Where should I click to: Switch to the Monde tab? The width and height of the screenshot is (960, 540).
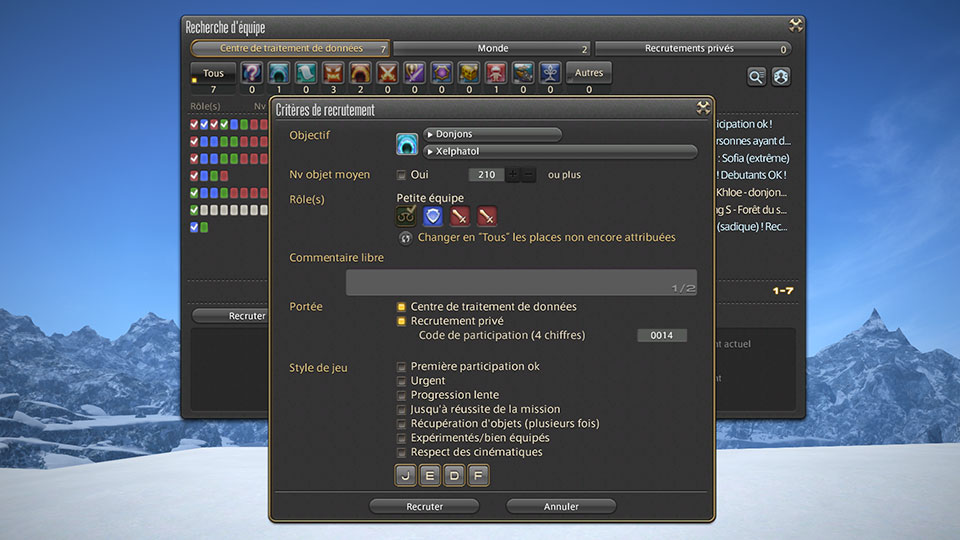pyautogui.click(x=492, y=48)
